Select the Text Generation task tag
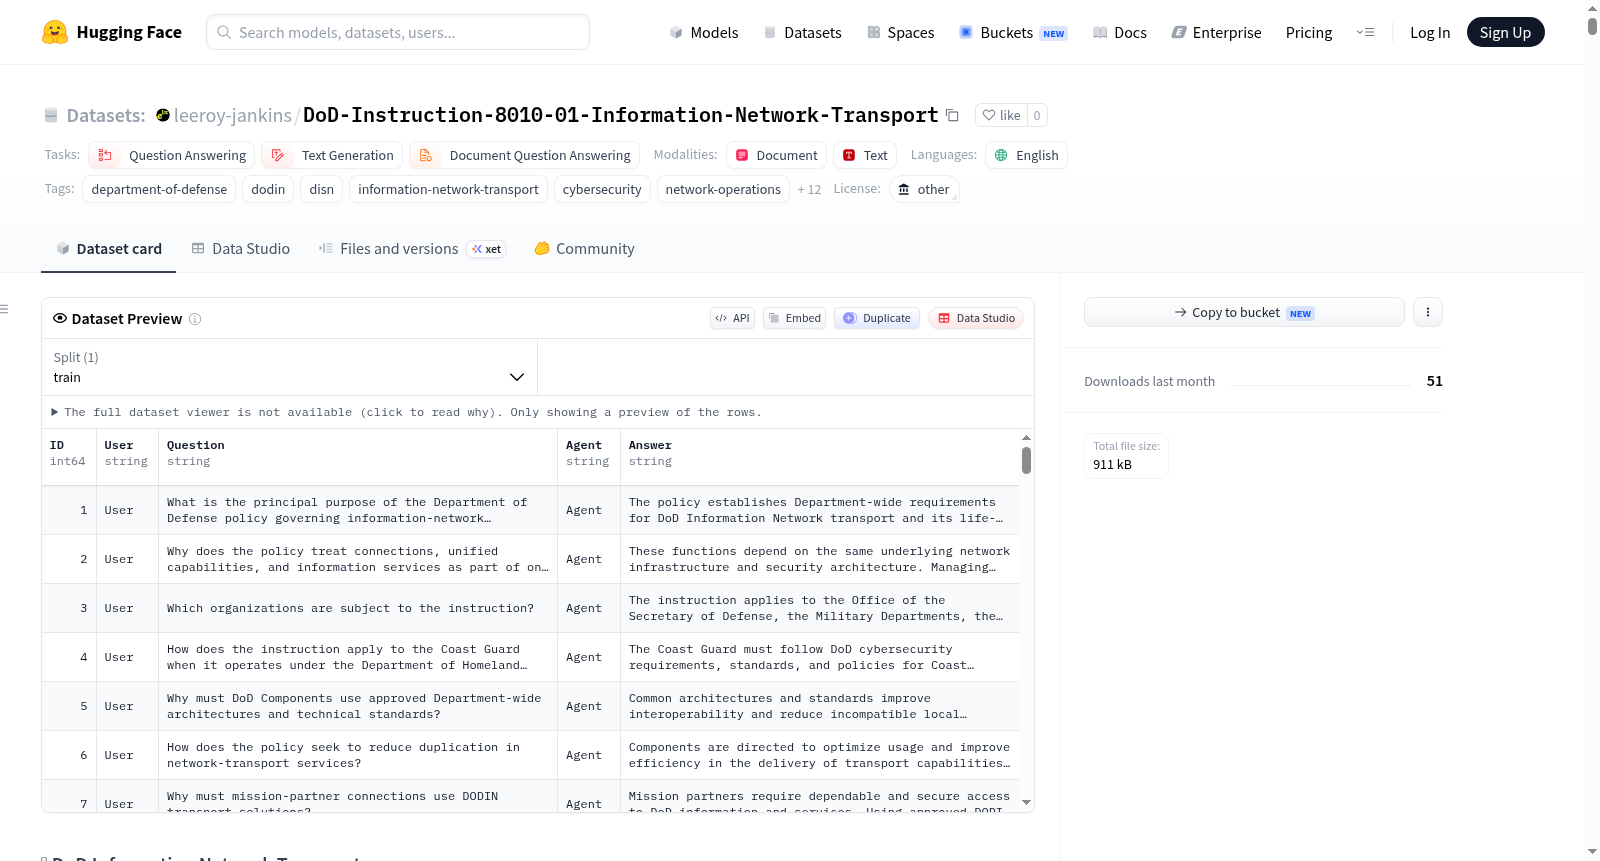The image size is (1600, 861). point(332,155)
